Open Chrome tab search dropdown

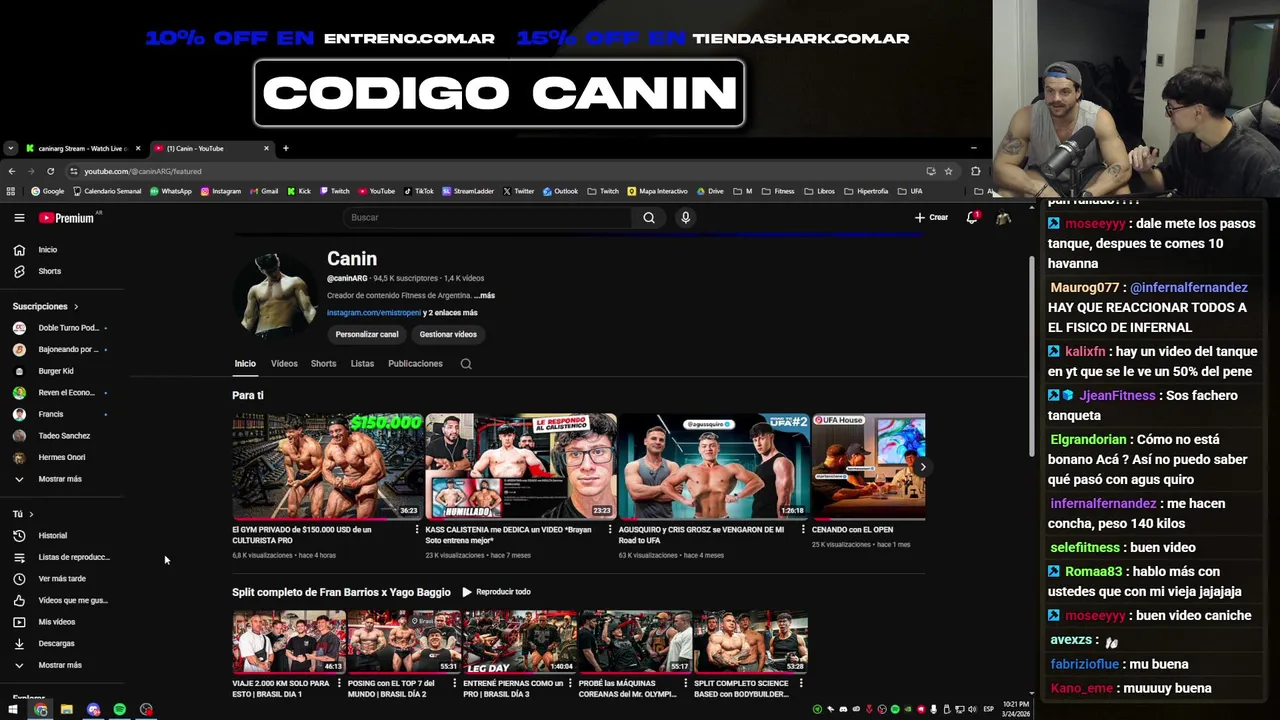pos(10,148)
